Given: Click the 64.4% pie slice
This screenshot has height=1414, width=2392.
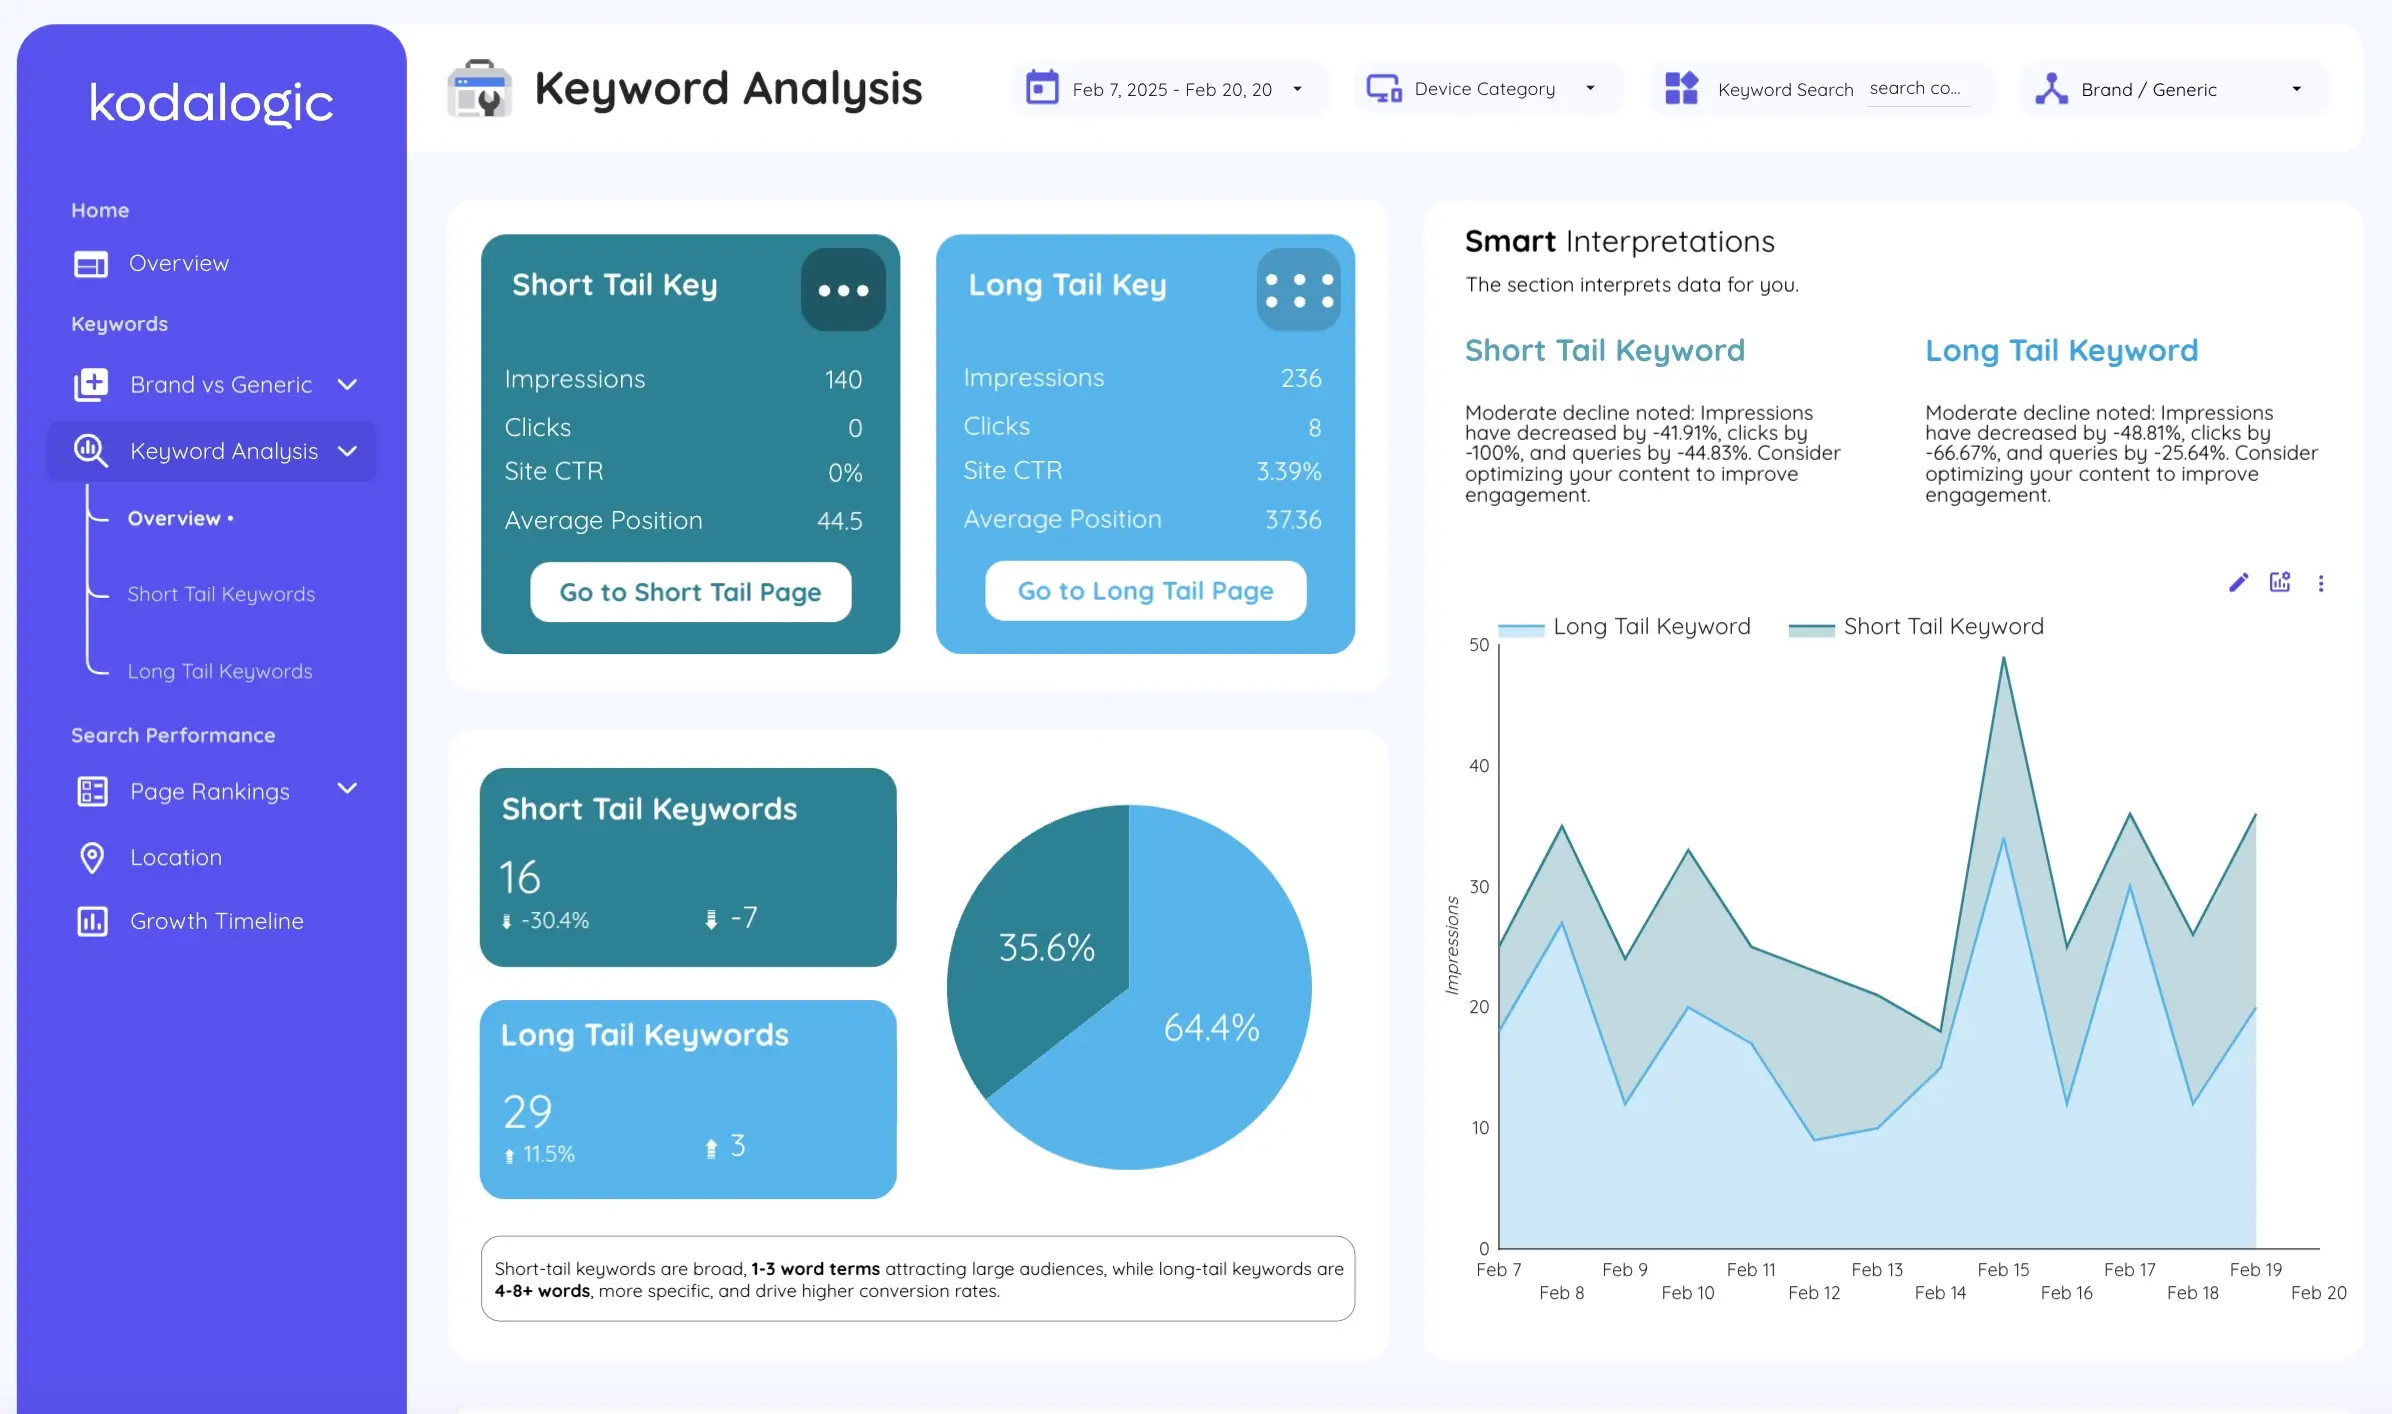Looking at the screenshot, I should coord(1211,1027).
